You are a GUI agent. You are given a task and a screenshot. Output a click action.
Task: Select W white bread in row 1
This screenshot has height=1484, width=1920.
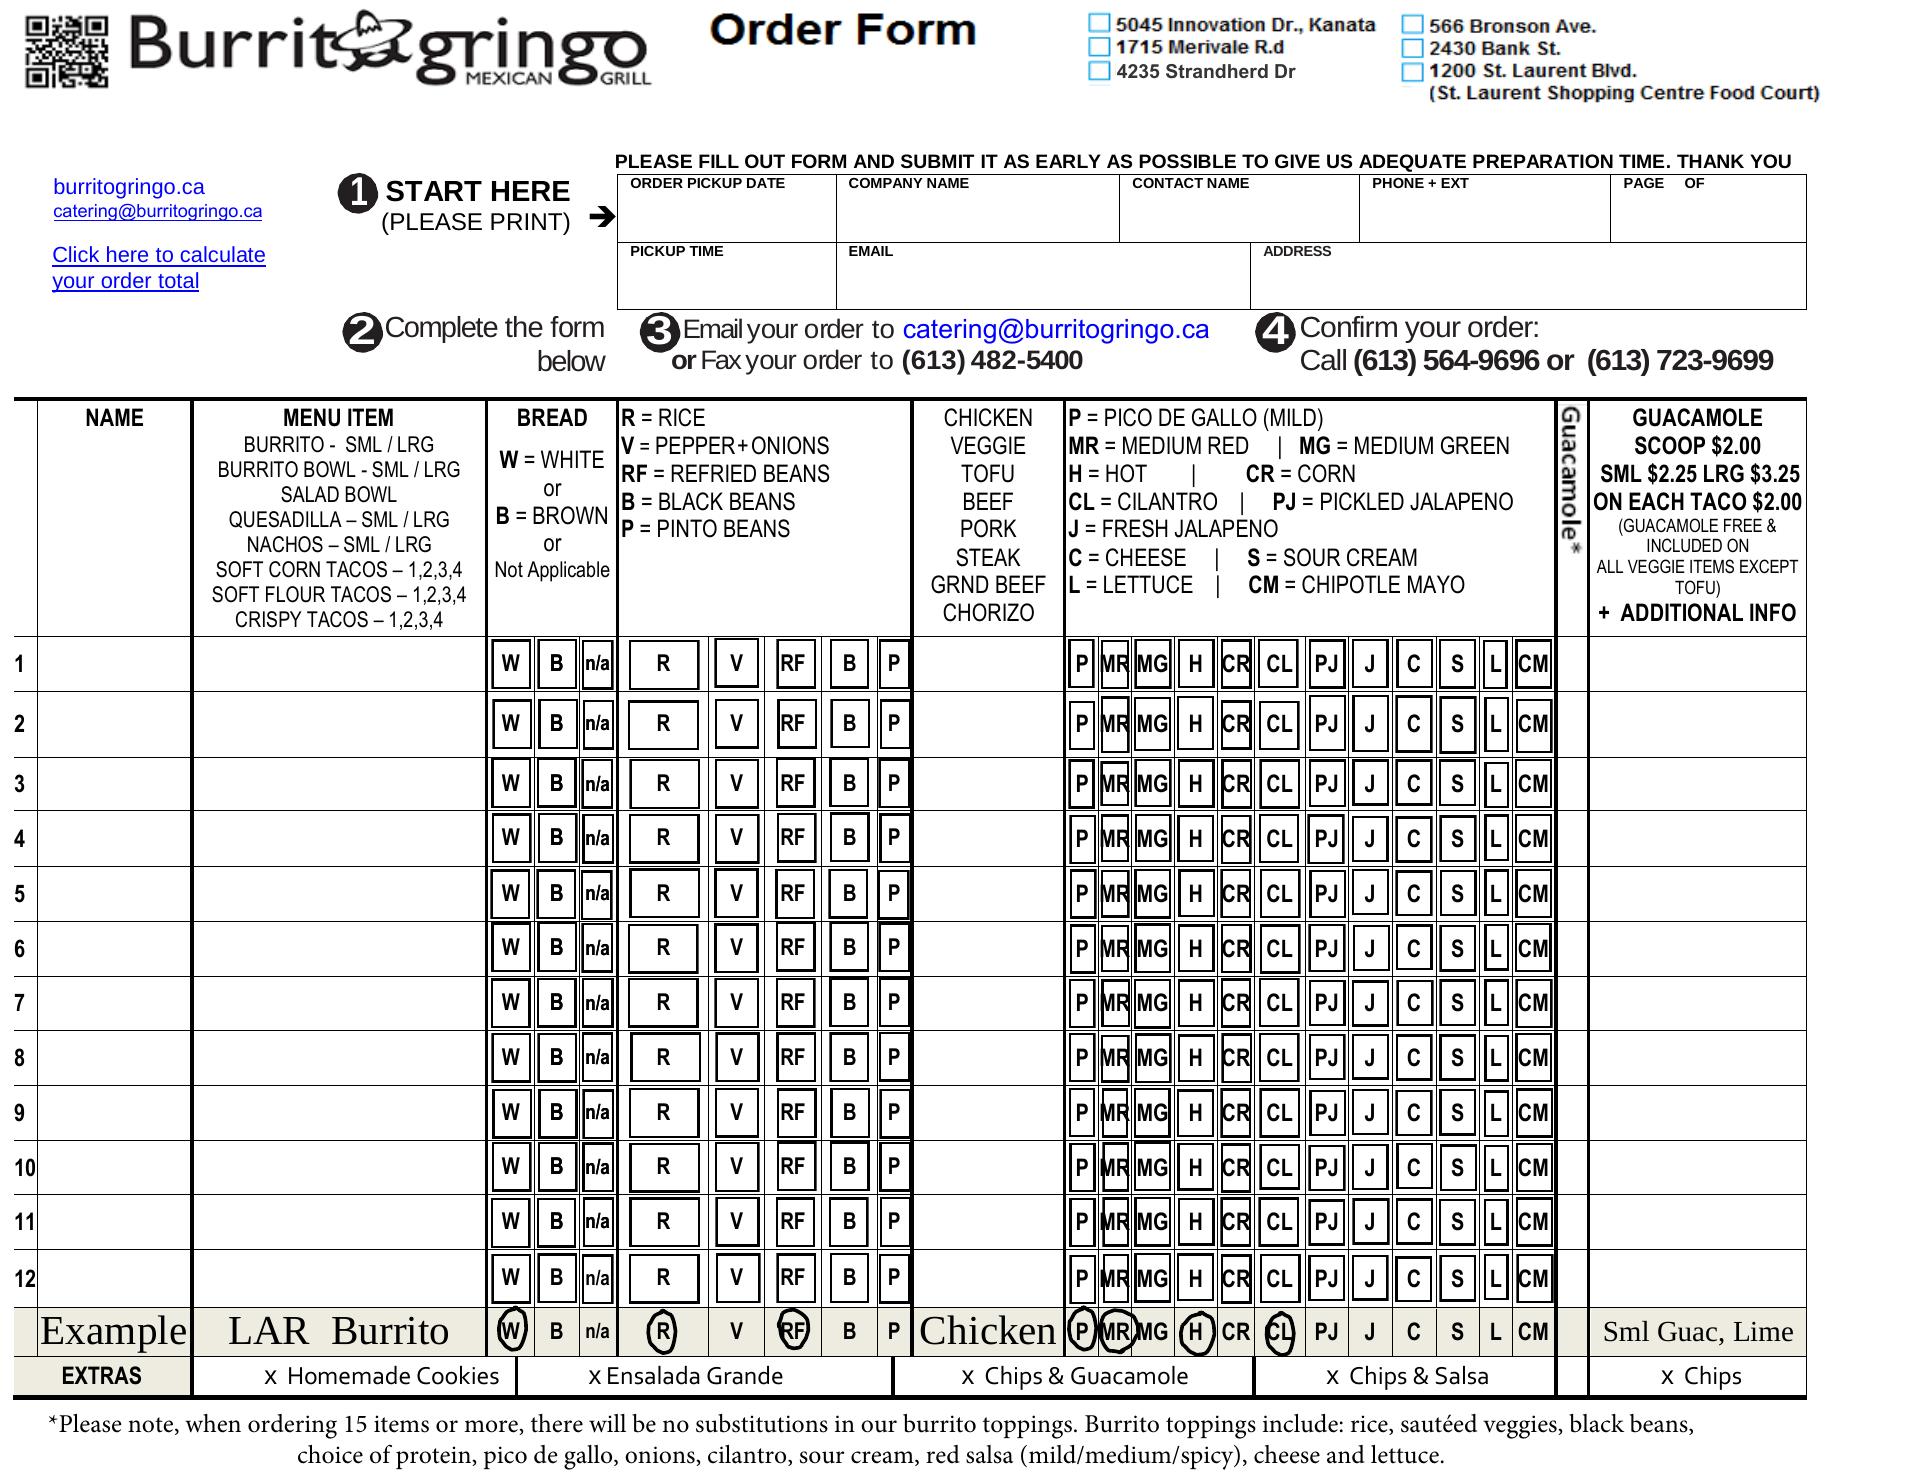510,664
